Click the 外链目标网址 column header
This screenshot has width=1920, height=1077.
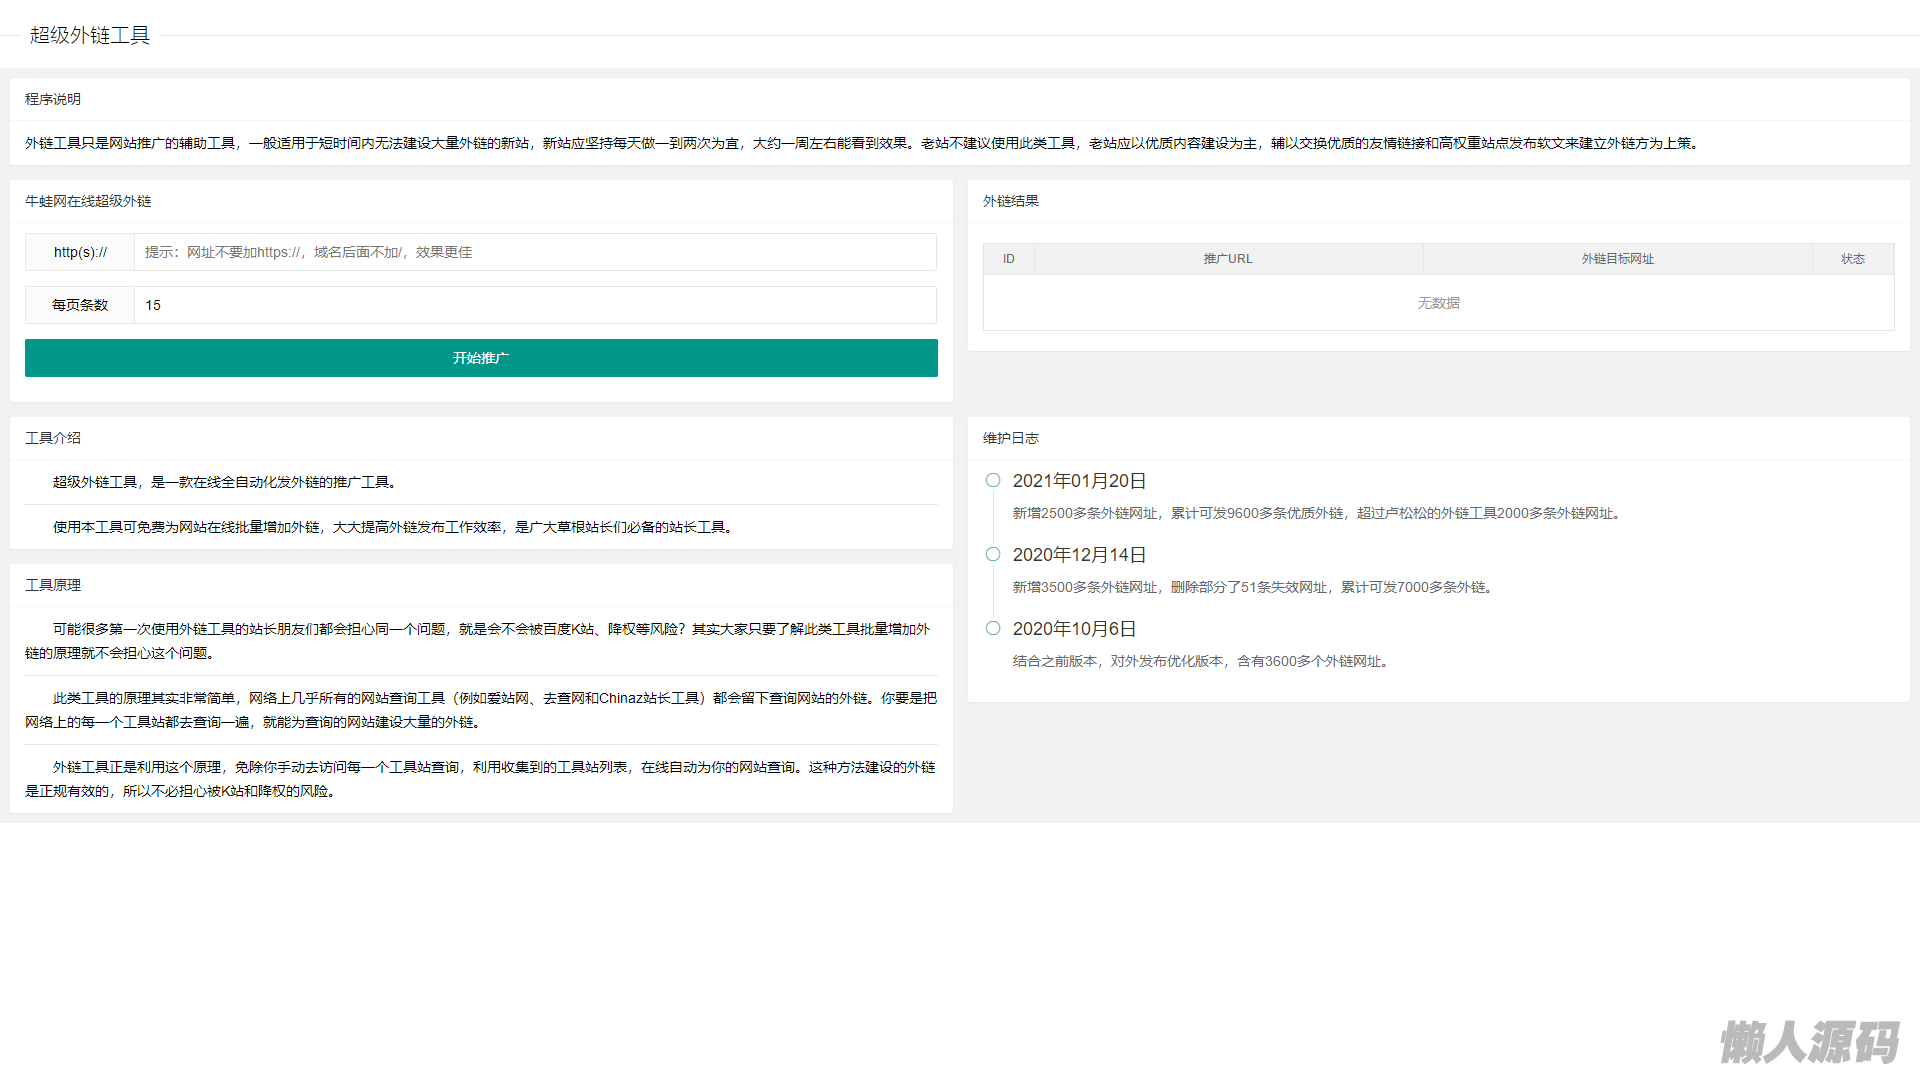tap(1617, 260)
